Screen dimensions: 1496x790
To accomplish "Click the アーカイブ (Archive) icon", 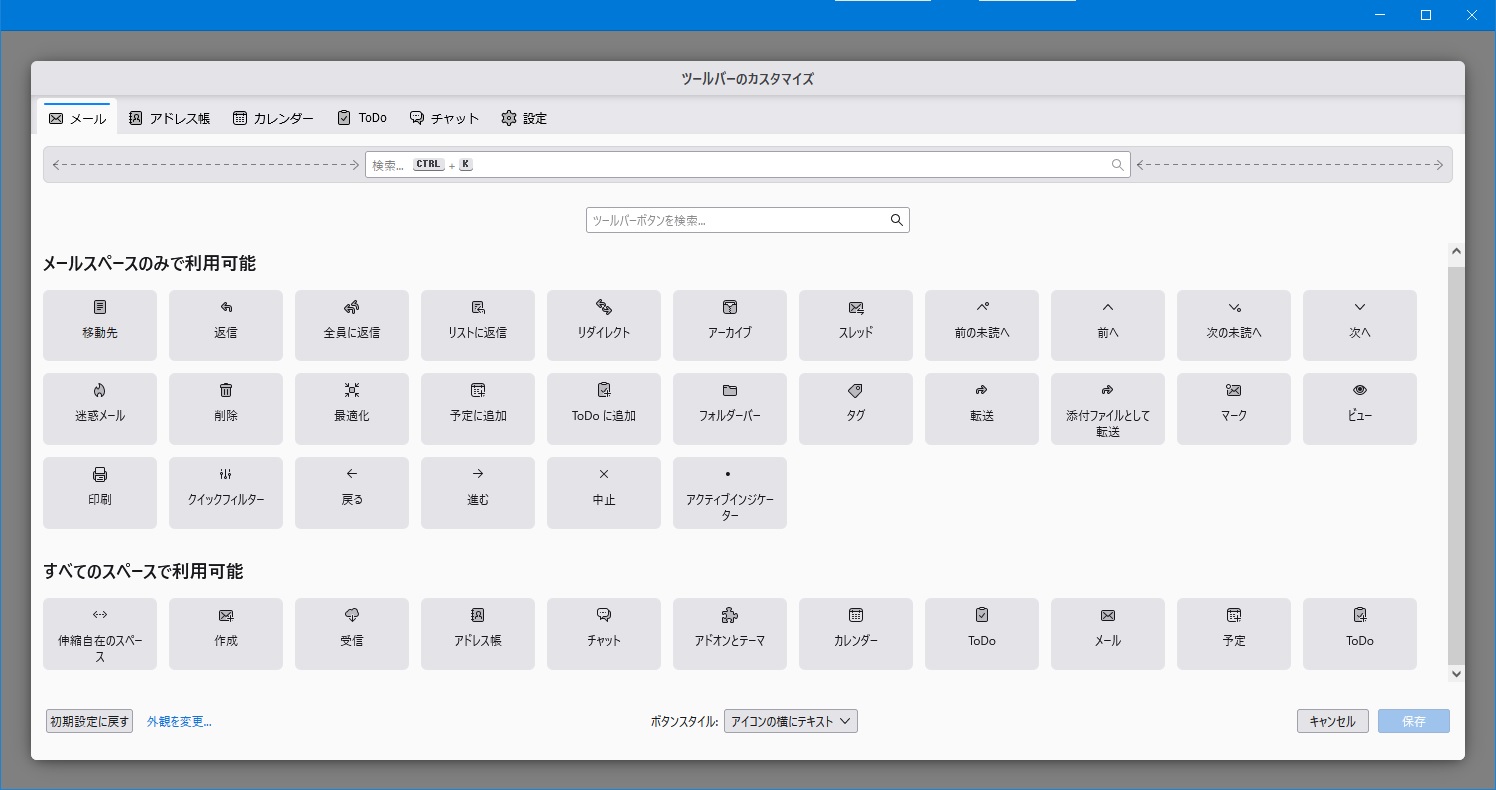I will [730, 308].
